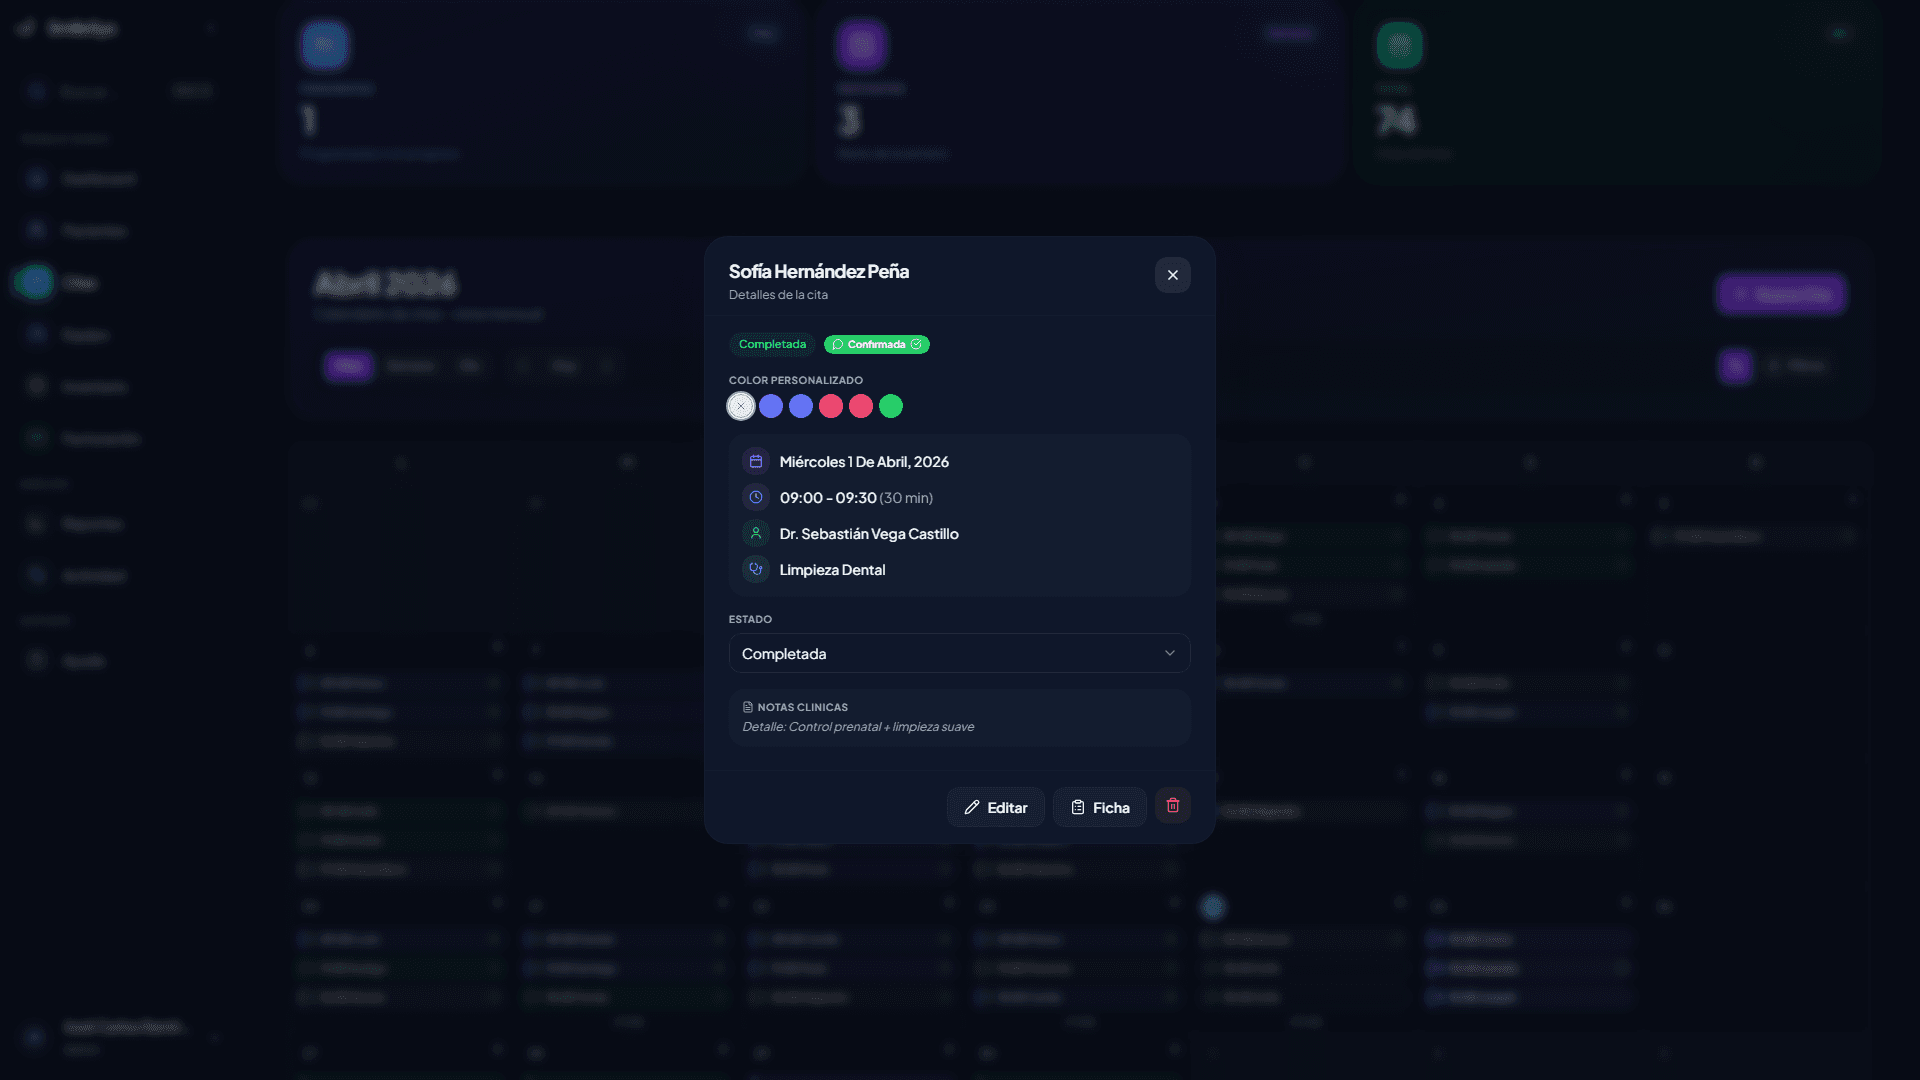The image size is (1920, 1080).
Task: Click the (30 min) duration text
Action: click(906, 497)
